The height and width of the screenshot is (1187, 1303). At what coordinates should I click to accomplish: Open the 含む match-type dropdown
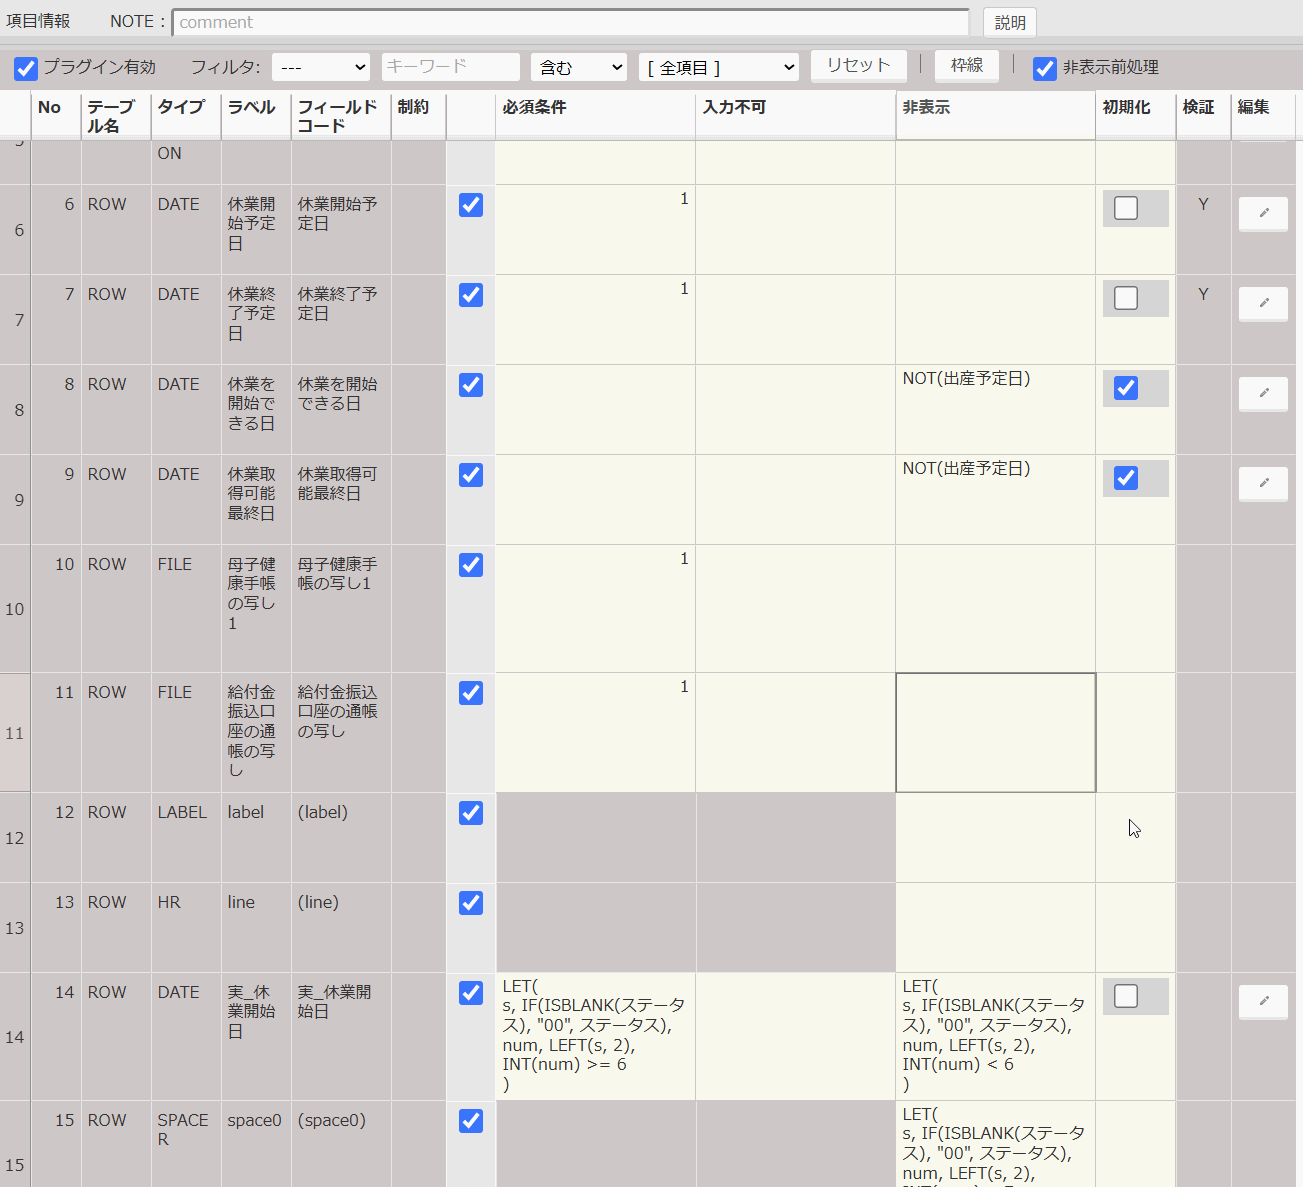[x=578, y=66]
